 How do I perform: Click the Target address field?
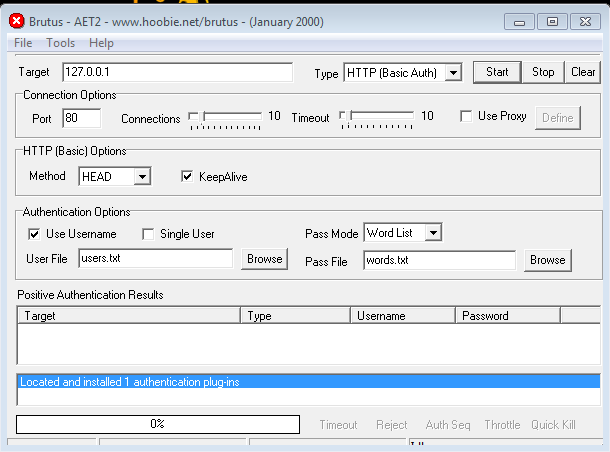pos(177,72)
